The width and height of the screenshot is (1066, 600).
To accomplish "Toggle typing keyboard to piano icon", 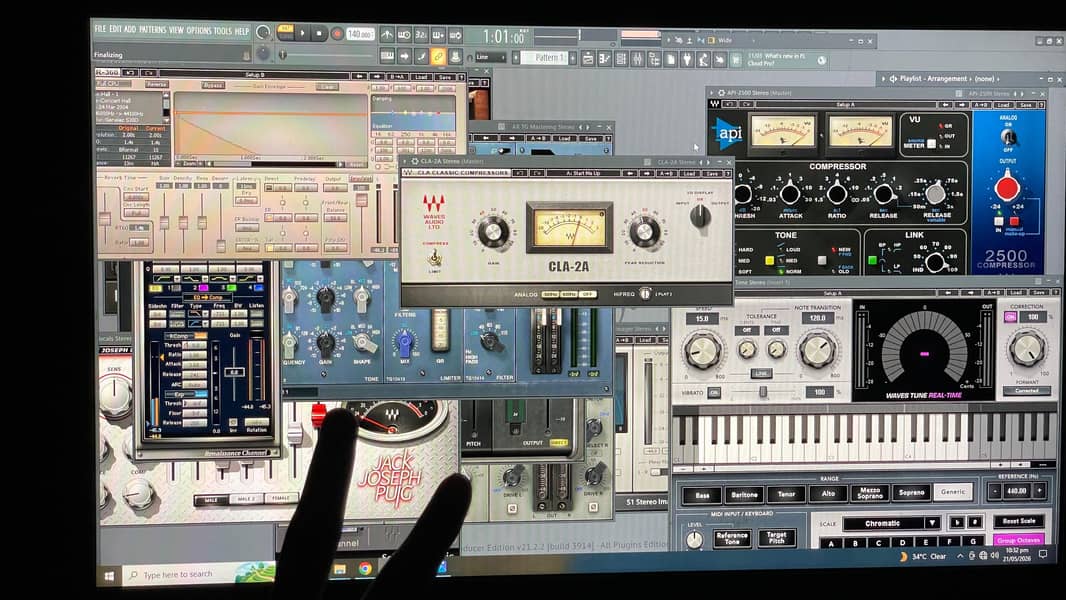I will click(x=388, y=56).
